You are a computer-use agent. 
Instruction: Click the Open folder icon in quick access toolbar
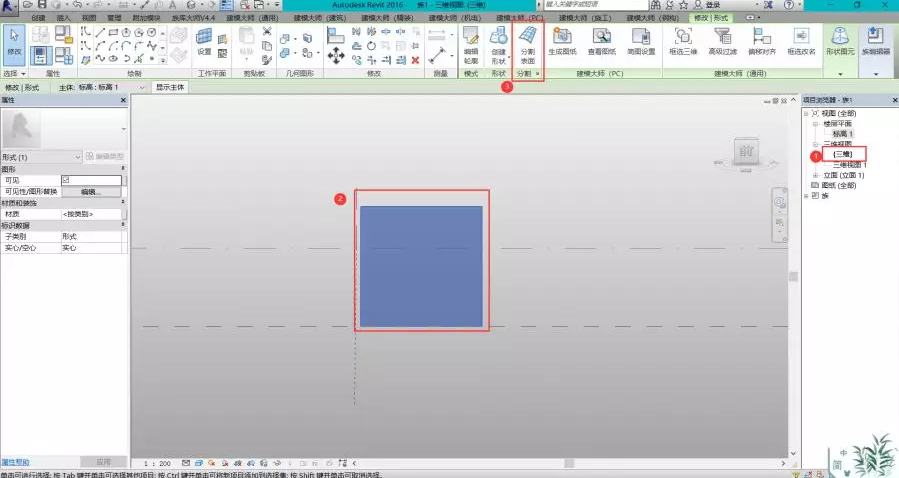[x=28, y=5]
